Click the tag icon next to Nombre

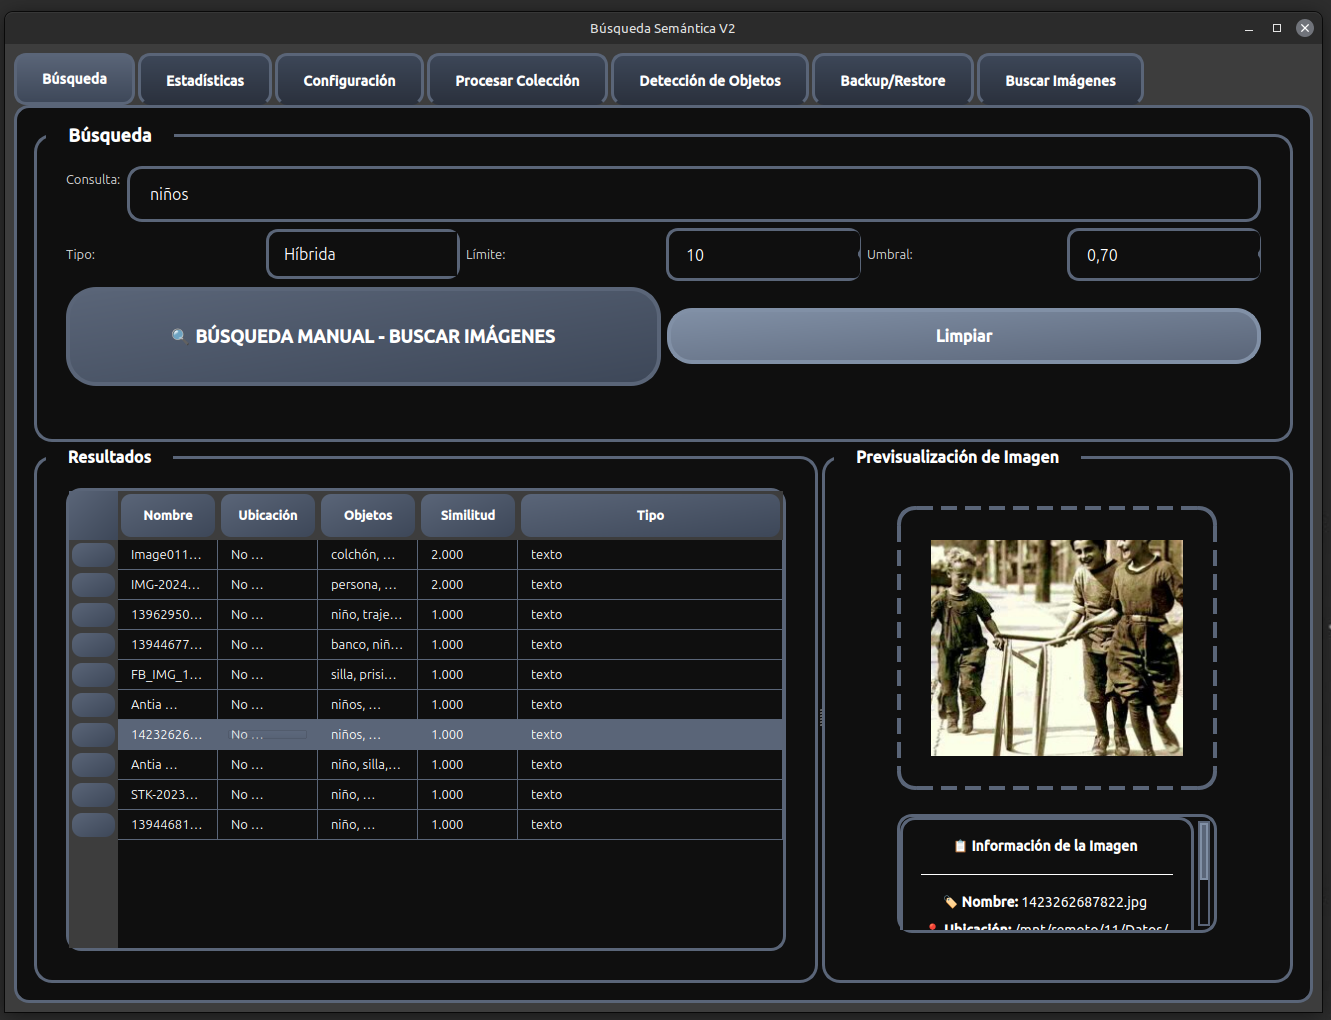point(950,902)
